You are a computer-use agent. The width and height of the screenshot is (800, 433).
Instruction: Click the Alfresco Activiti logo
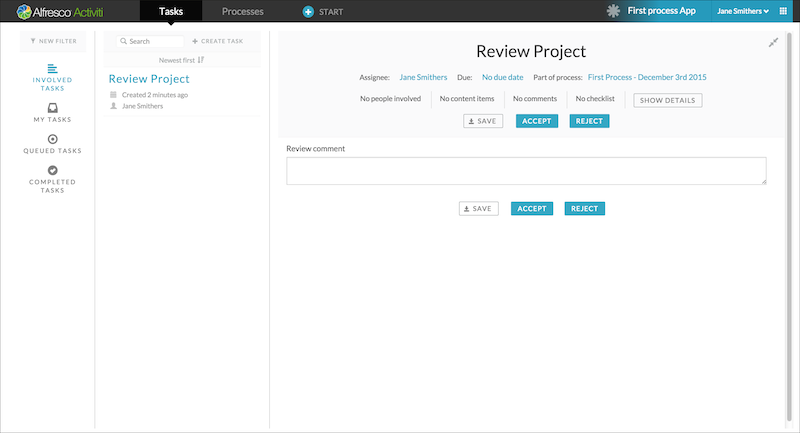pyautogui.click(x=60, y=11)
